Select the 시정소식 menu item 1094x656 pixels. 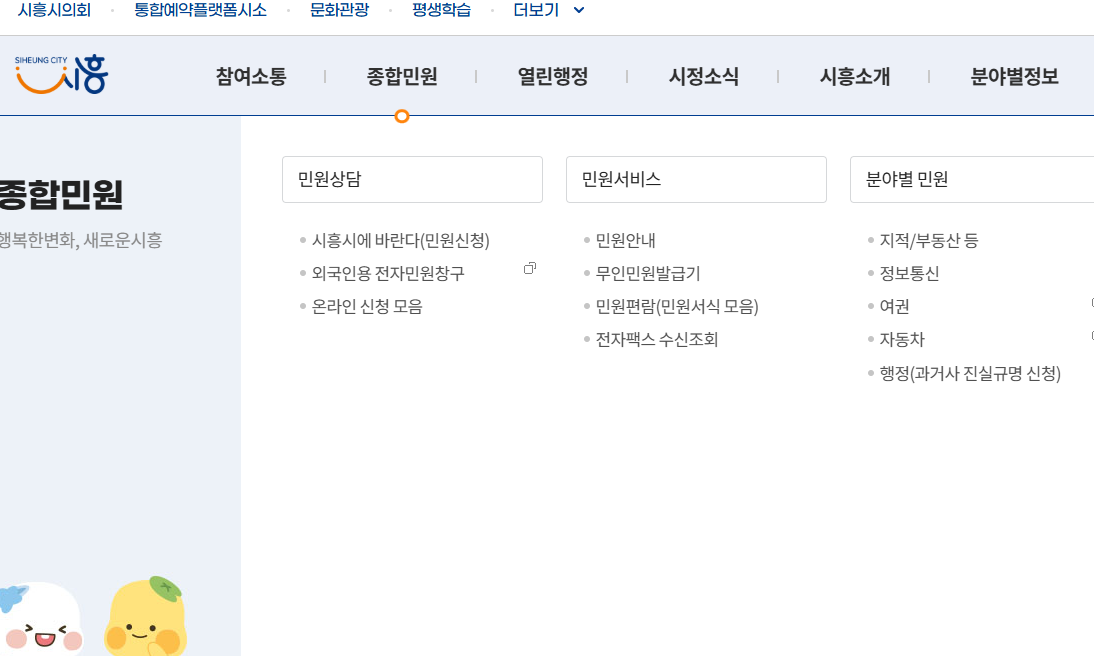point(704,76)
